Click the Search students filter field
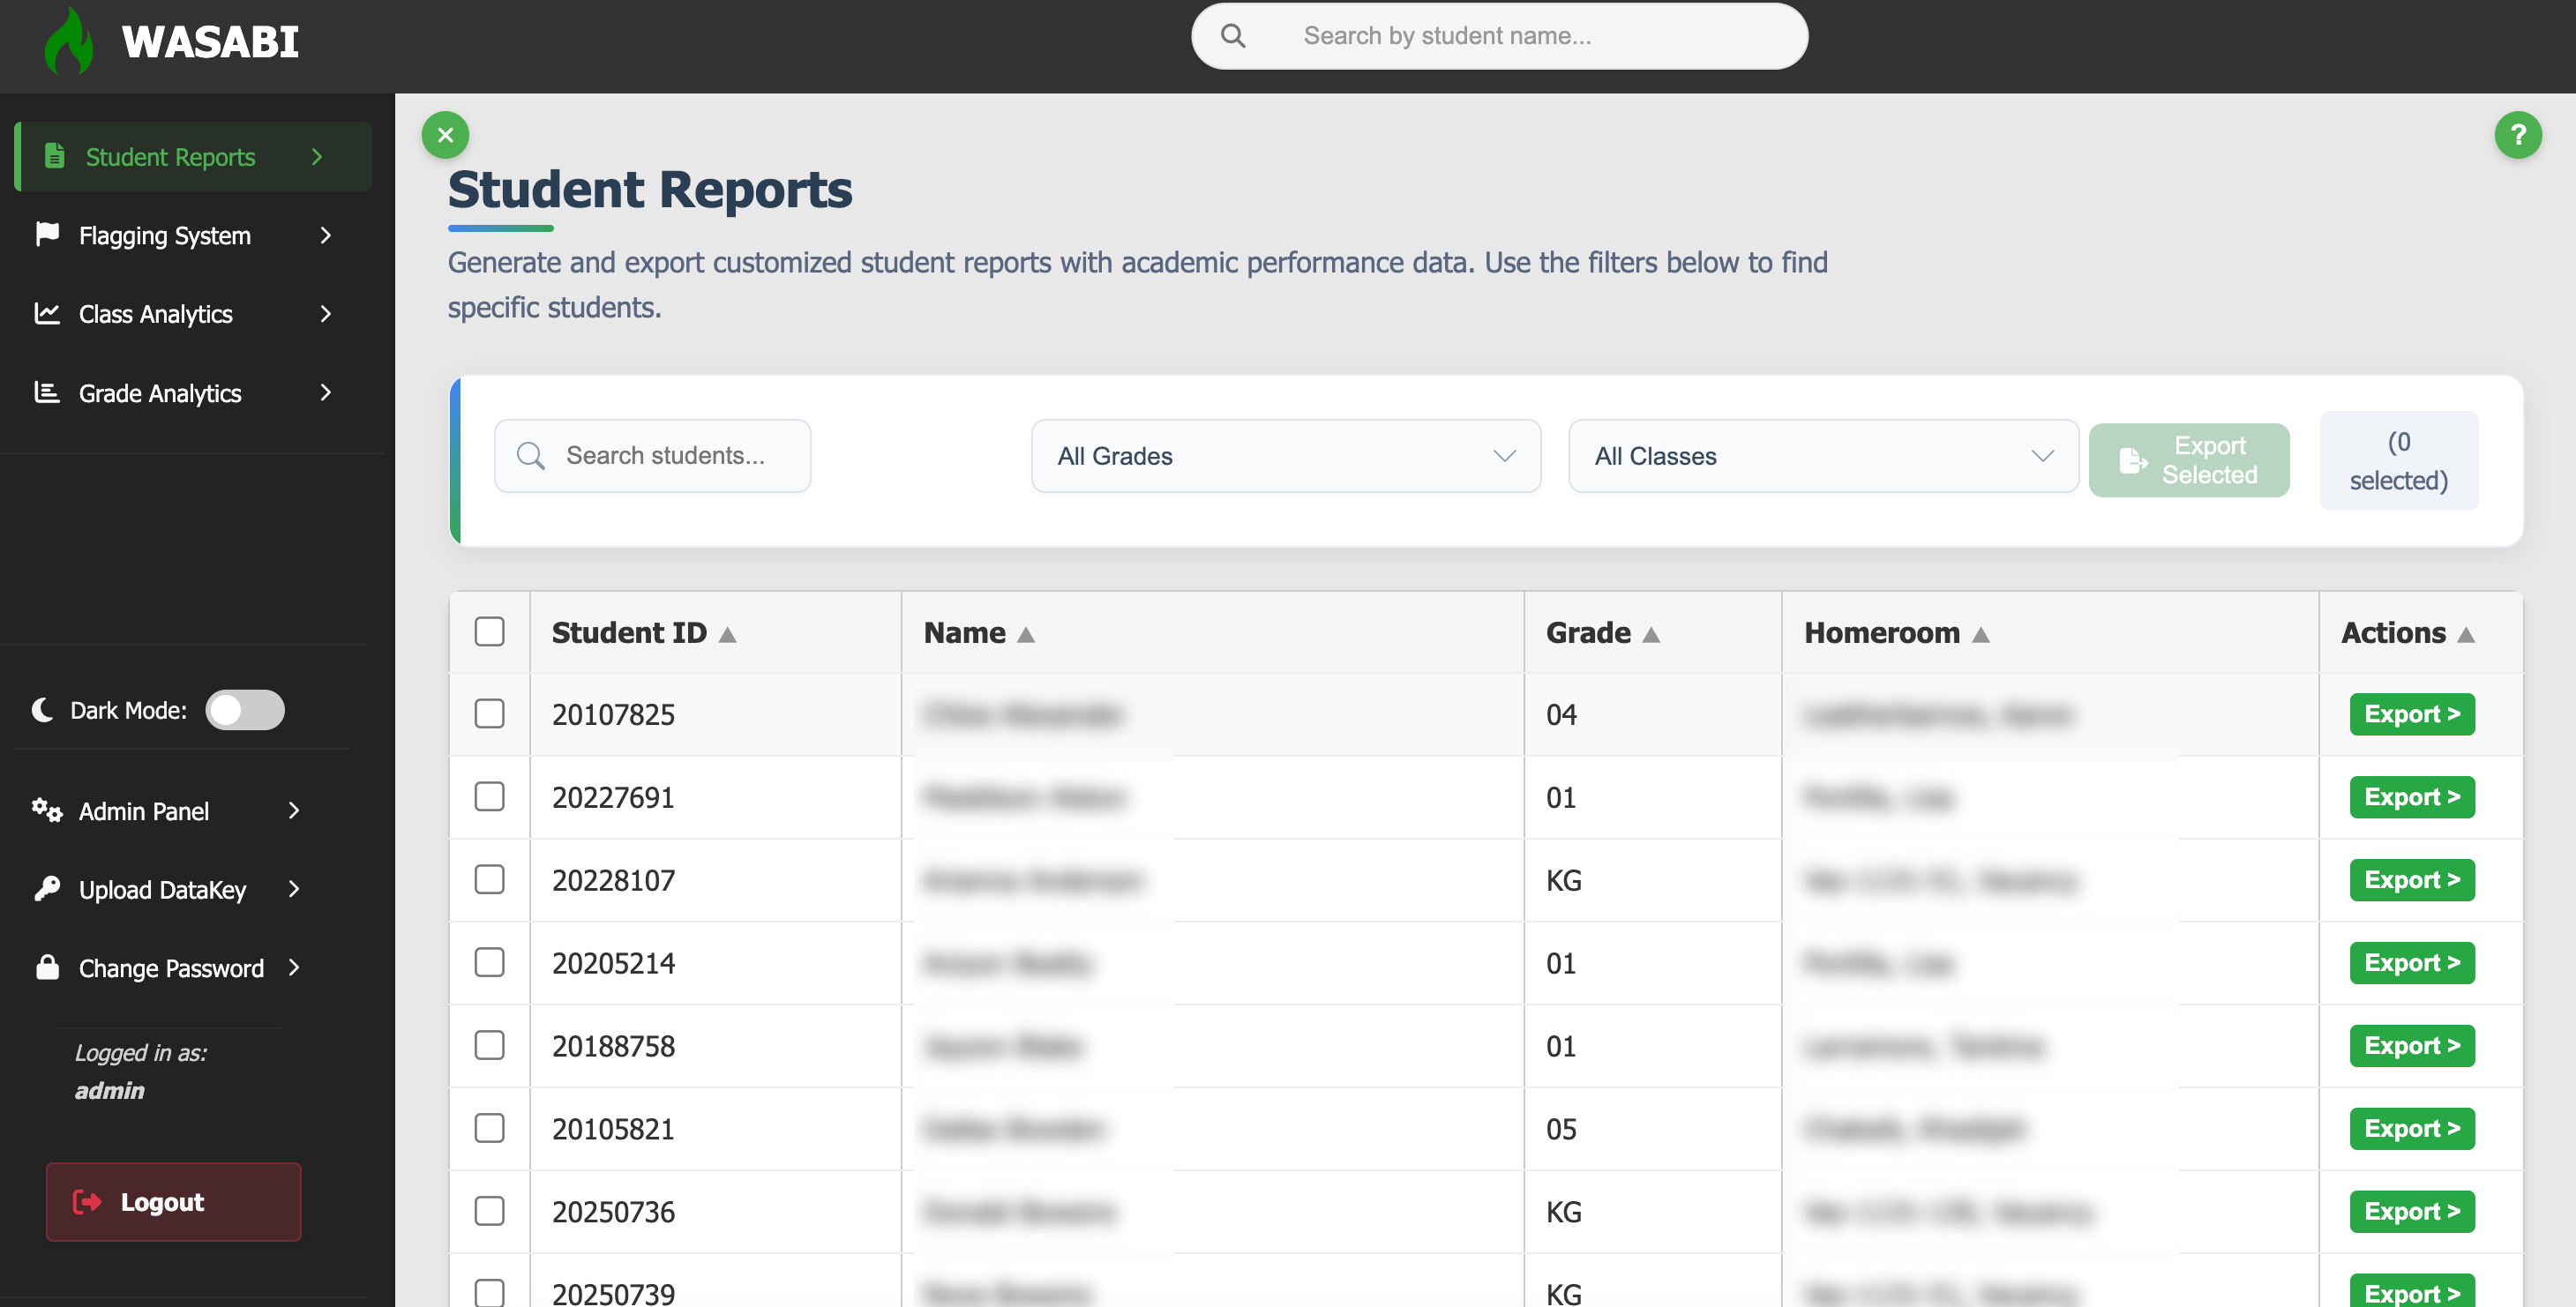Image resolution: width=2576 pixels, height=1307 pixels. [652, 456]
